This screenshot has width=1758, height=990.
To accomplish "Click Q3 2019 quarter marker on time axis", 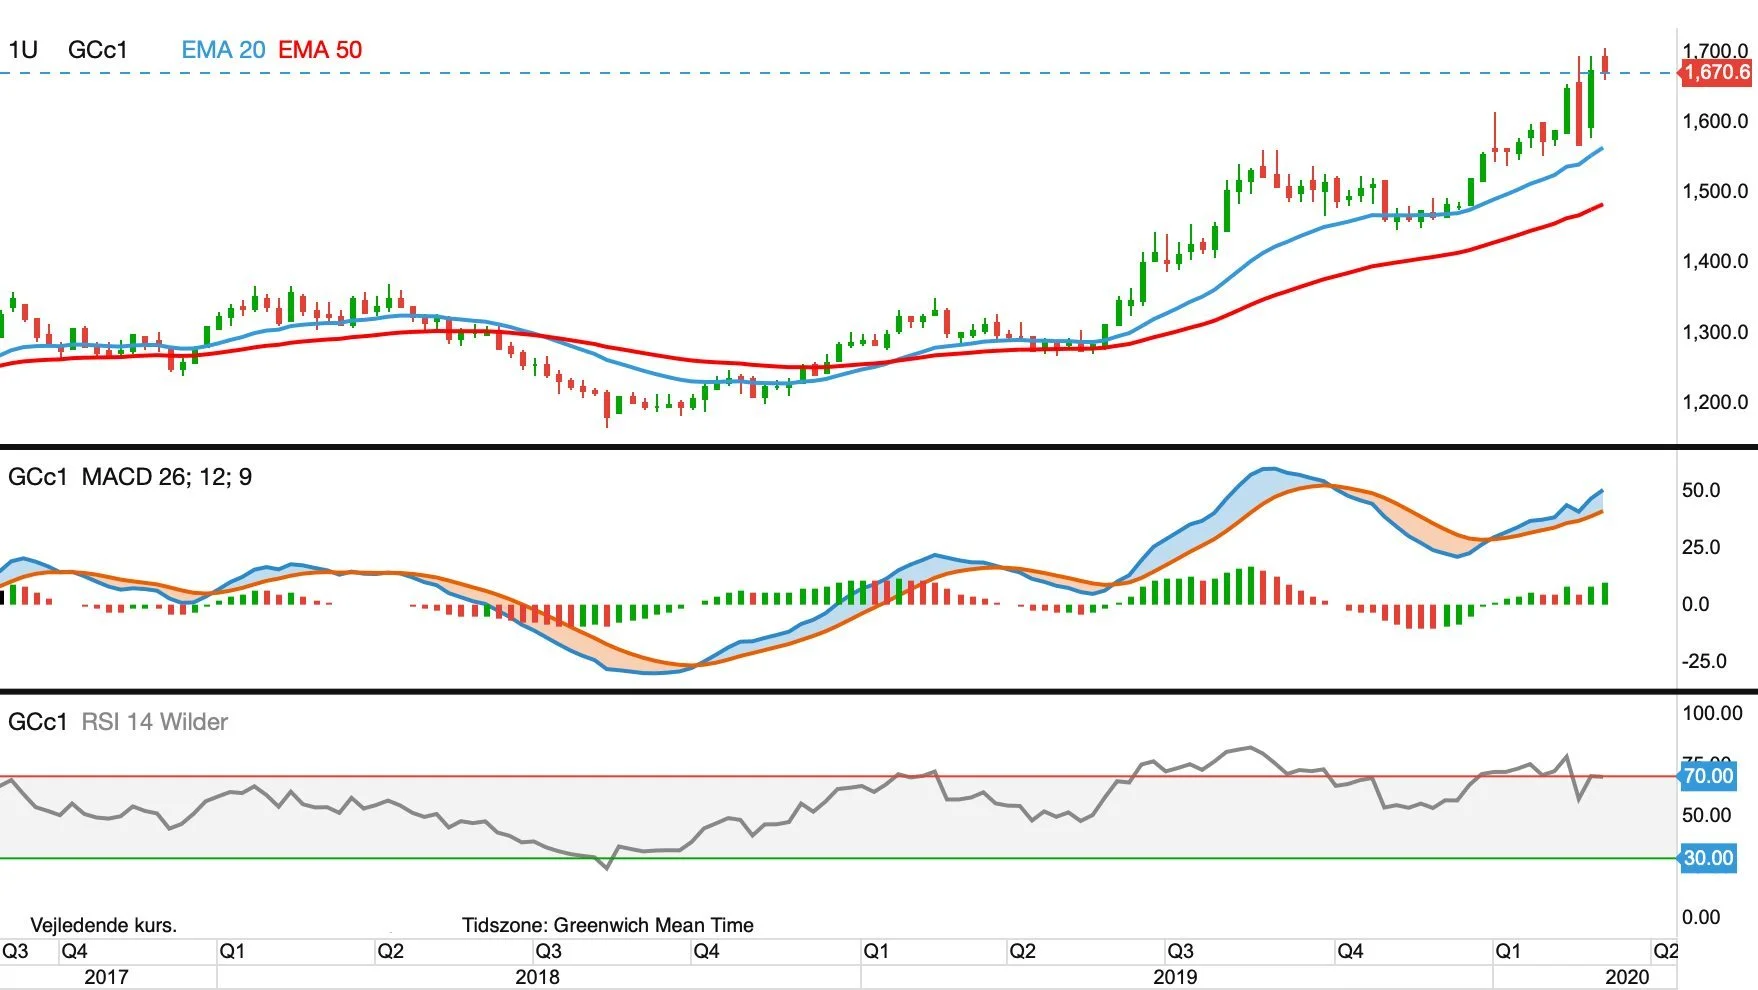I will pos(1180,951).
